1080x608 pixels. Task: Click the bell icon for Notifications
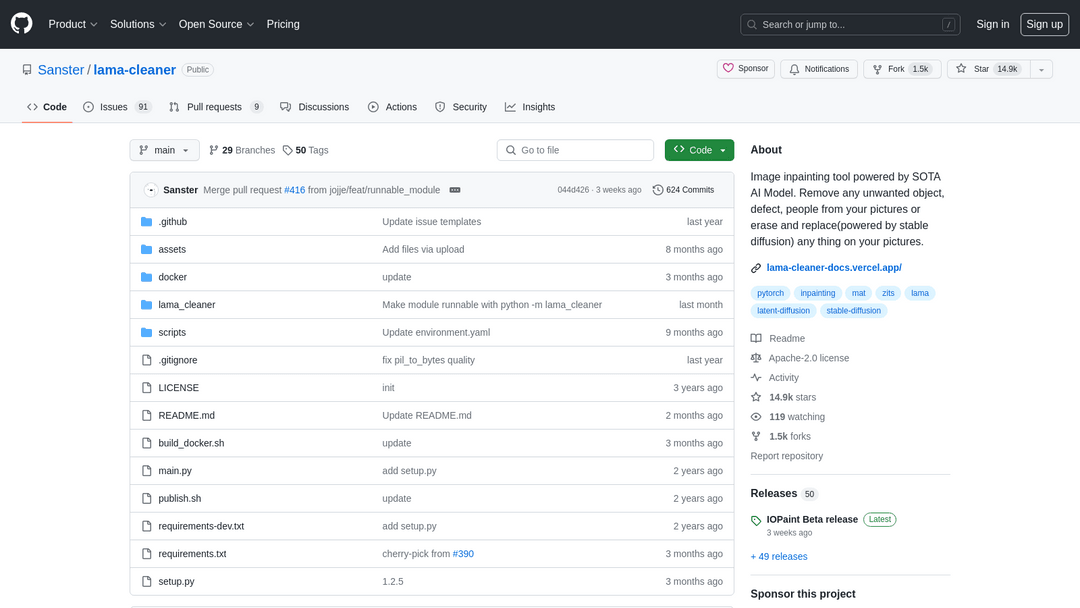coord(794,70)
